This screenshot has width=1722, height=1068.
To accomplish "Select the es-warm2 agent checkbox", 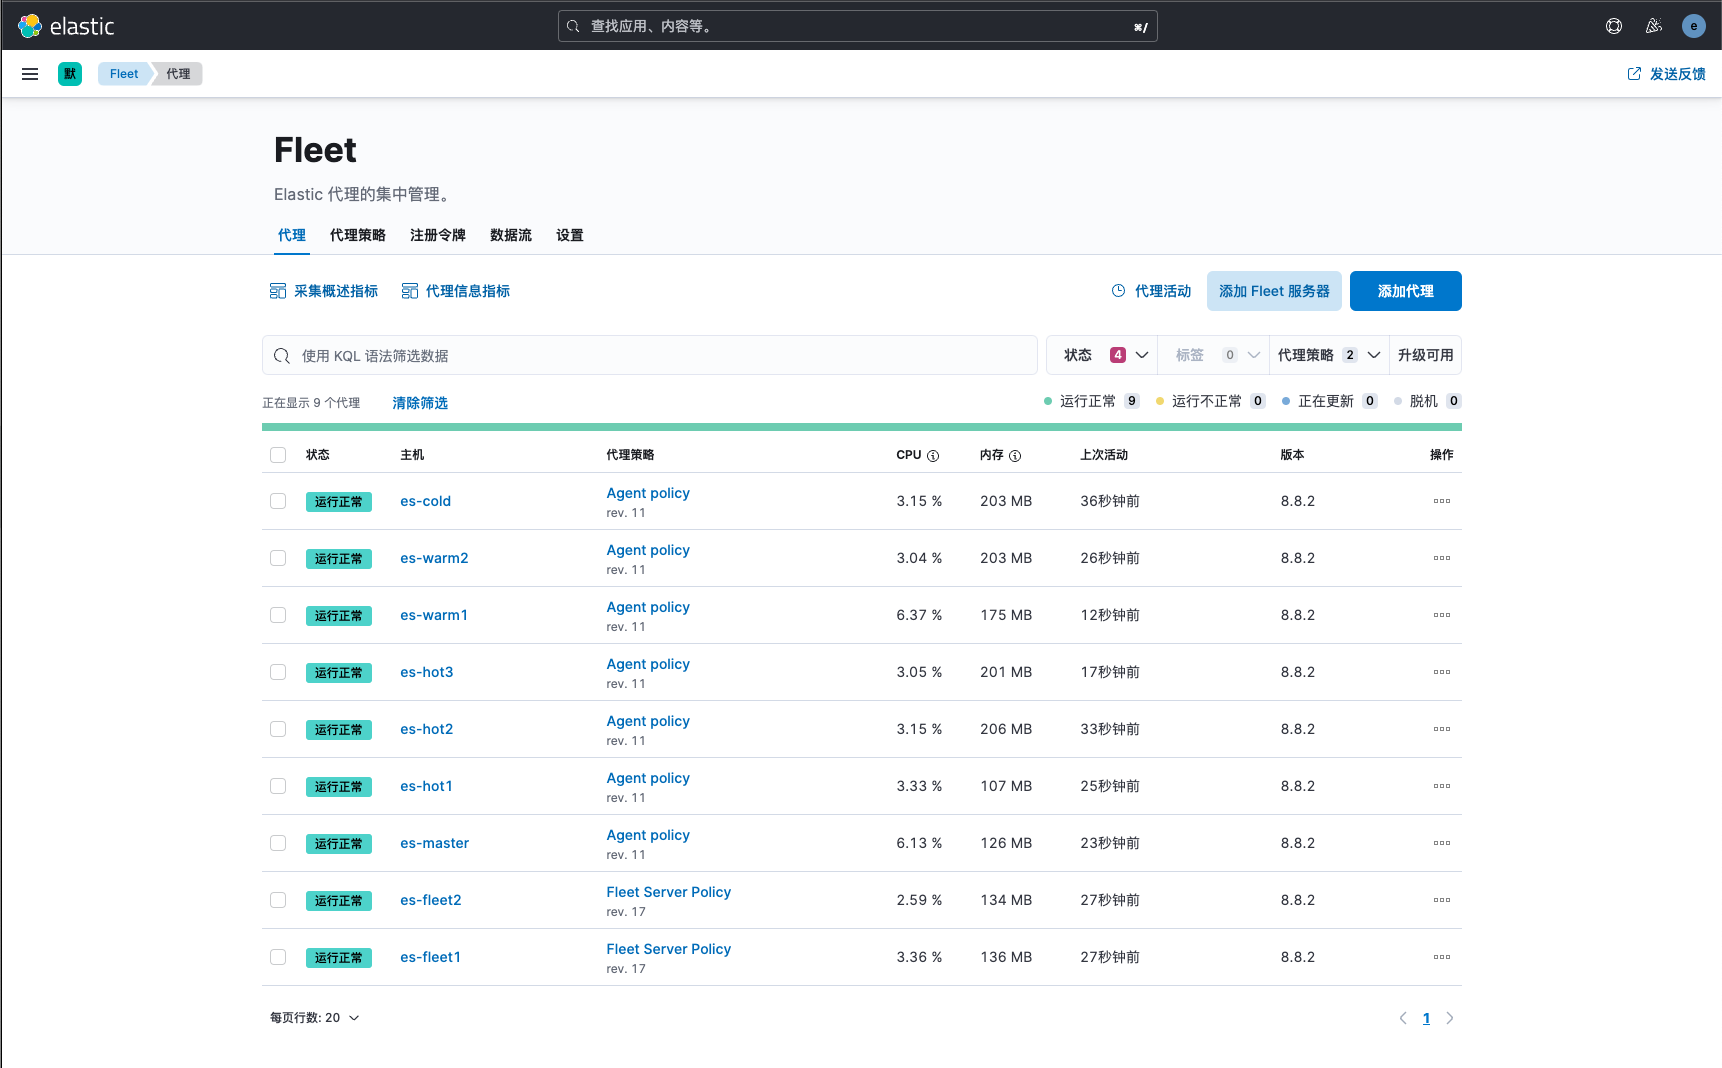I will (x=278, y=558).
